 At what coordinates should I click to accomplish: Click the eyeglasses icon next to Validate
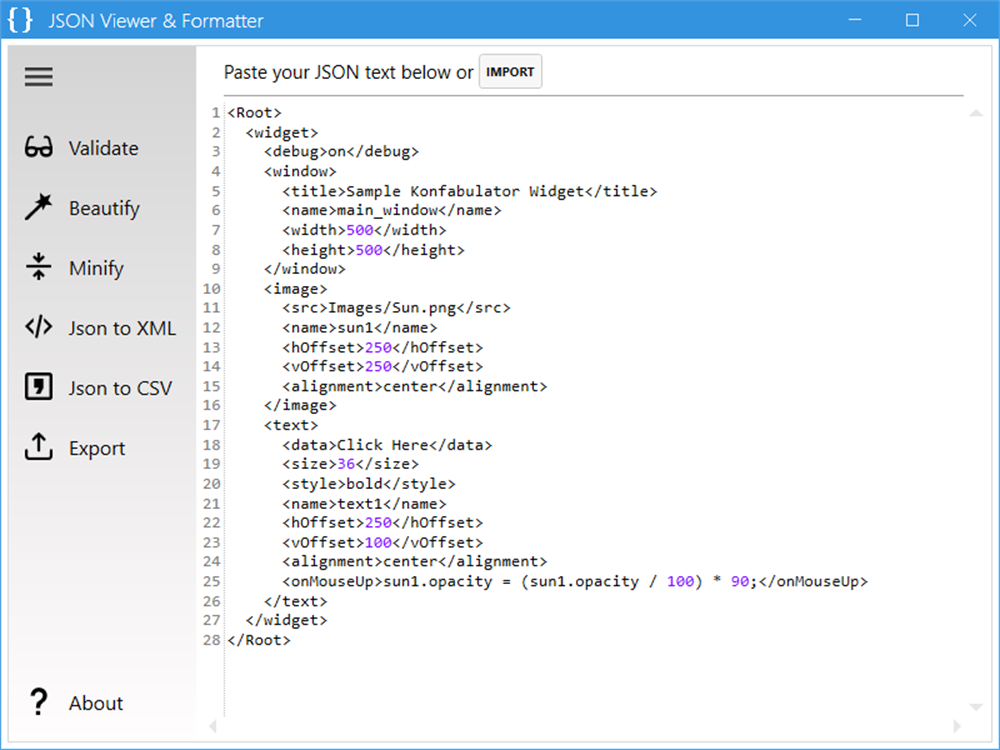pyautogui.click(x=38, y=147)
